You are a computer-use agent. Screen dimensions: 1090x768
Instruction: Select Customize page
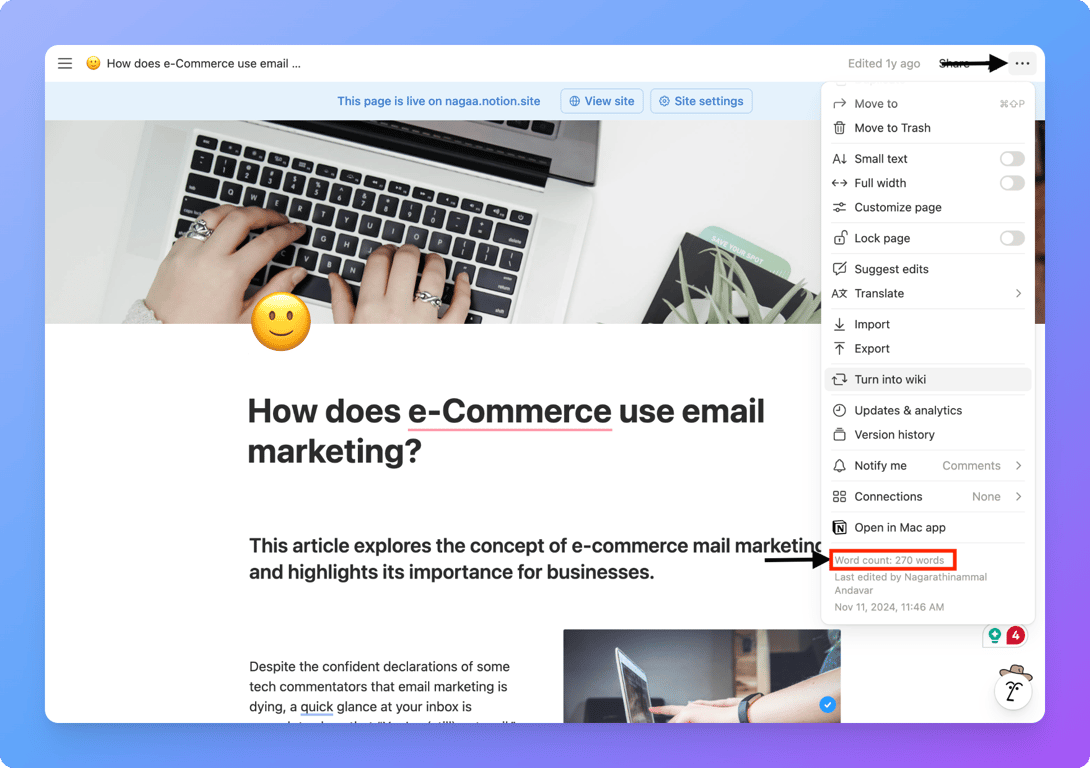point(928,207)
